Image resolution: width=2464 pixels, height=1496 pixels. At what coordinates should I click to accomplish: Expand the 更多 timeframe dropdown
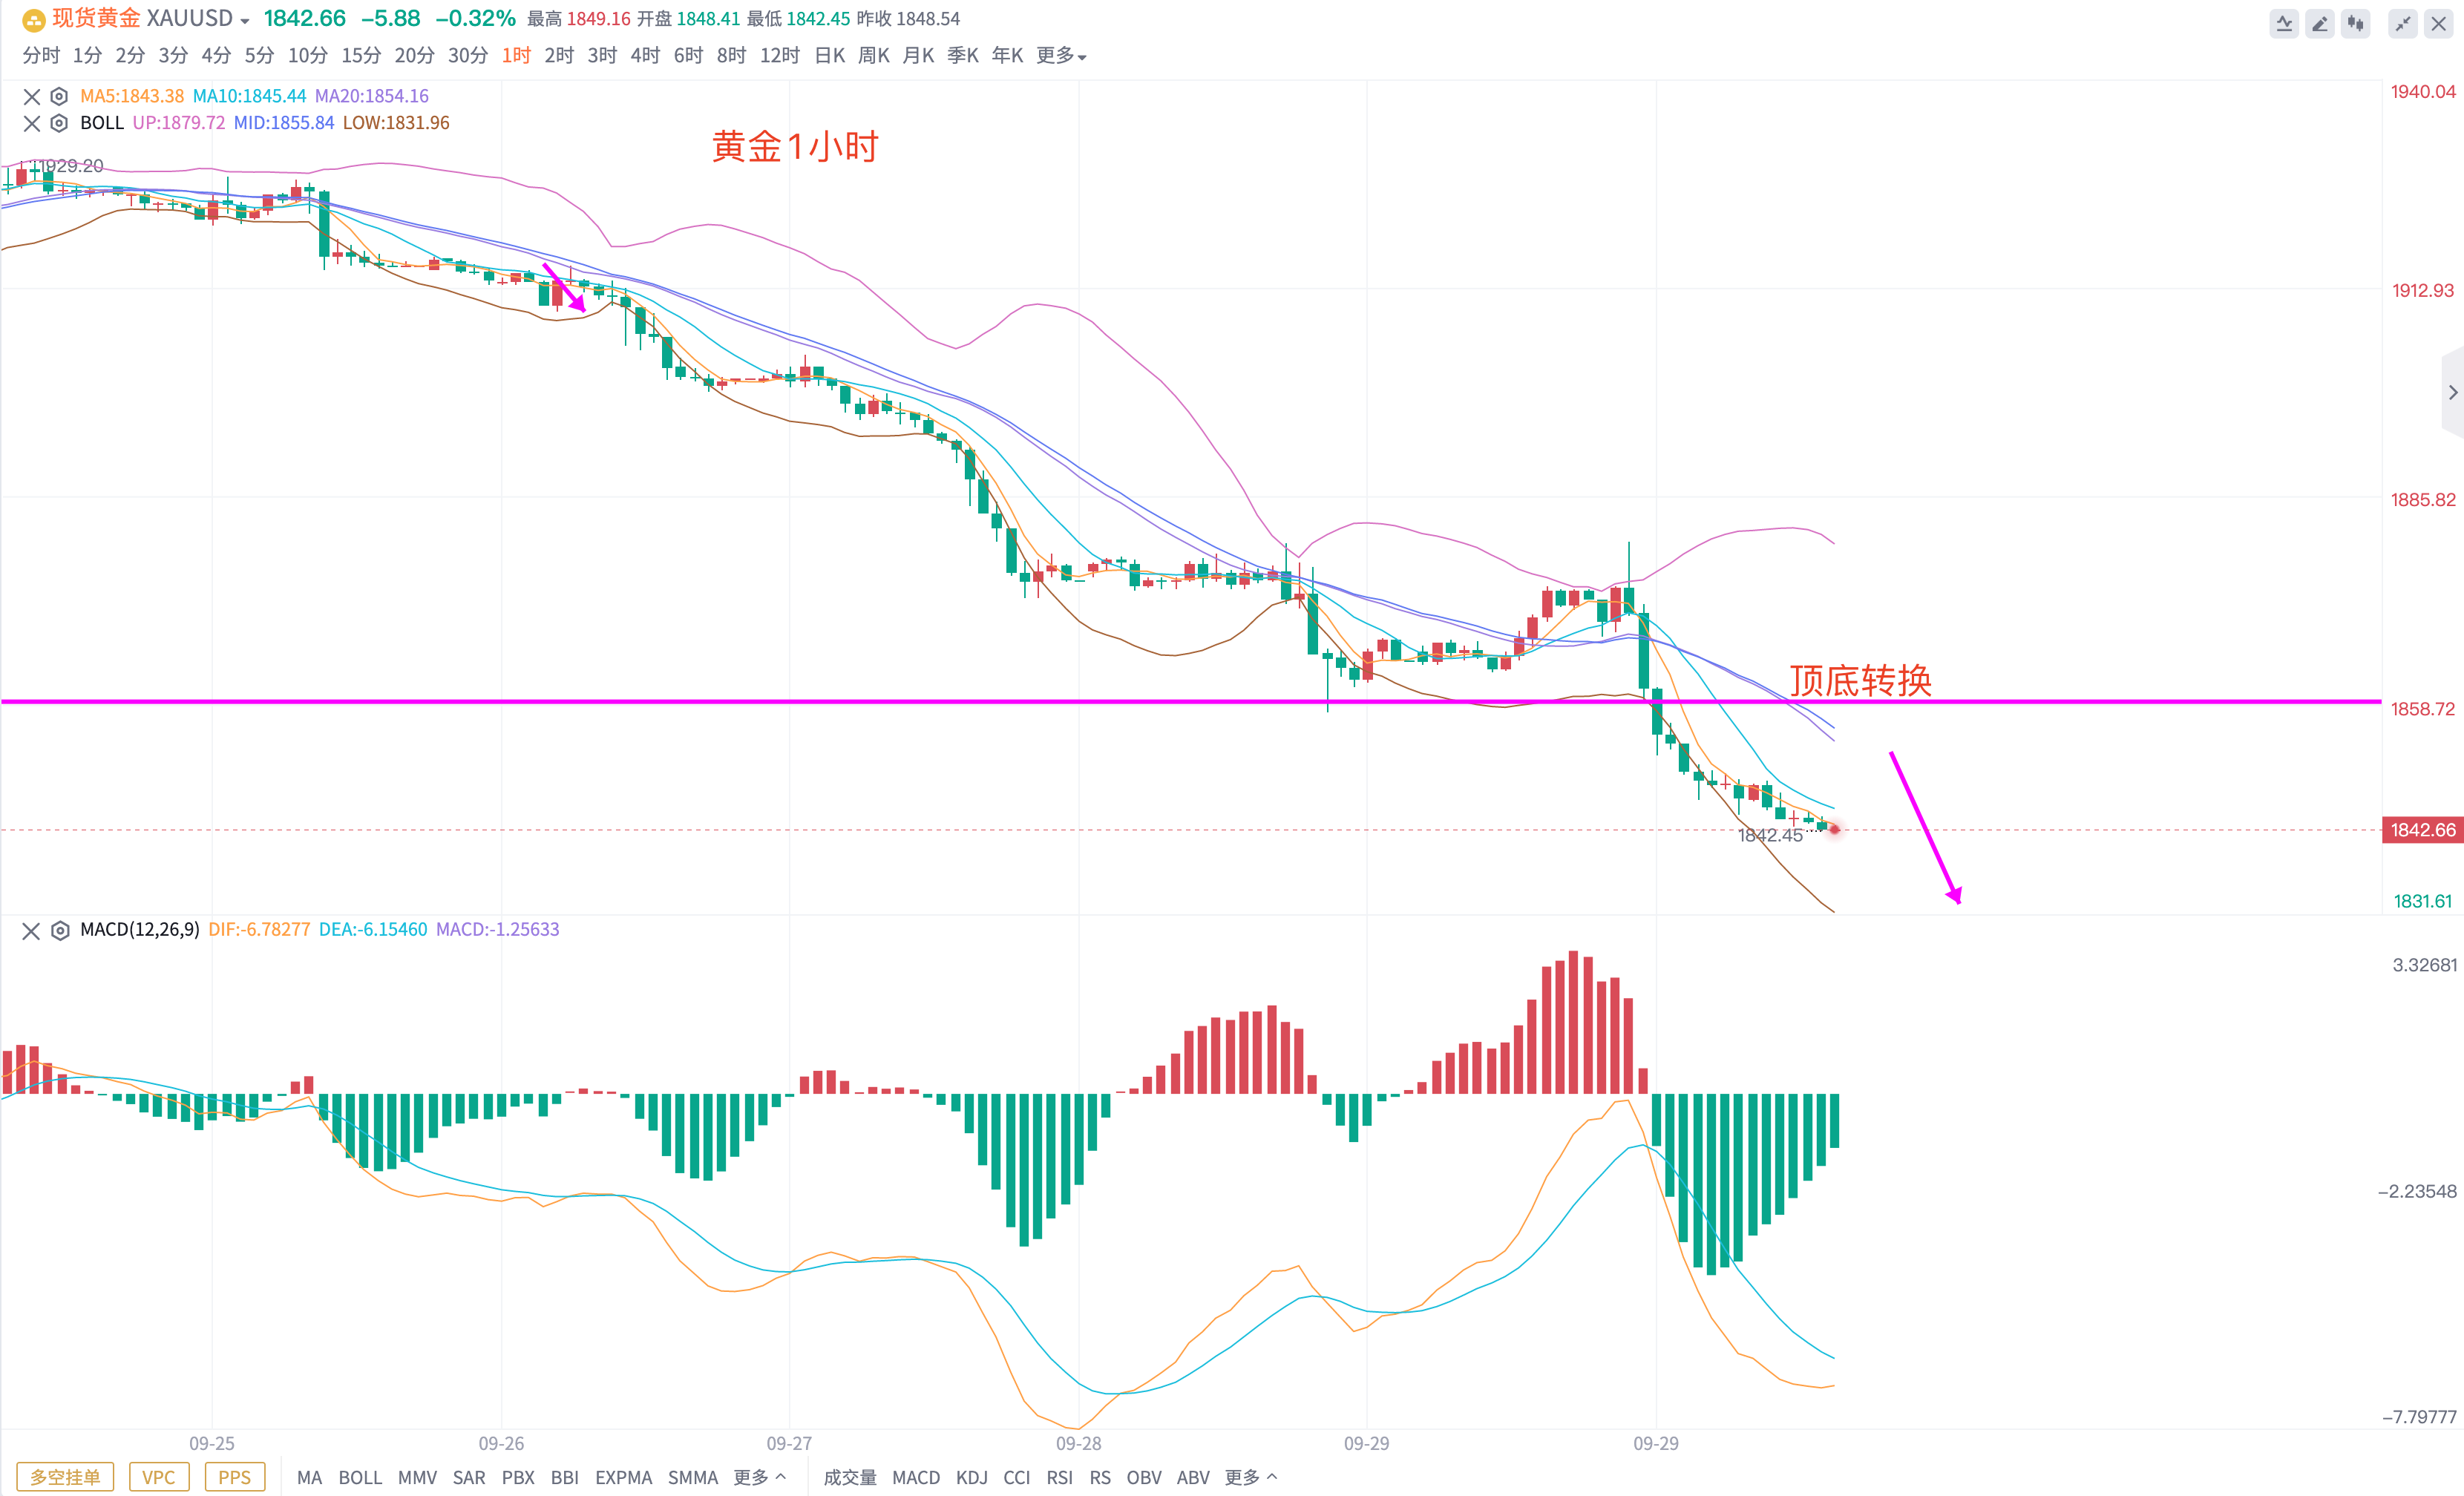[x=1061, y=56]
